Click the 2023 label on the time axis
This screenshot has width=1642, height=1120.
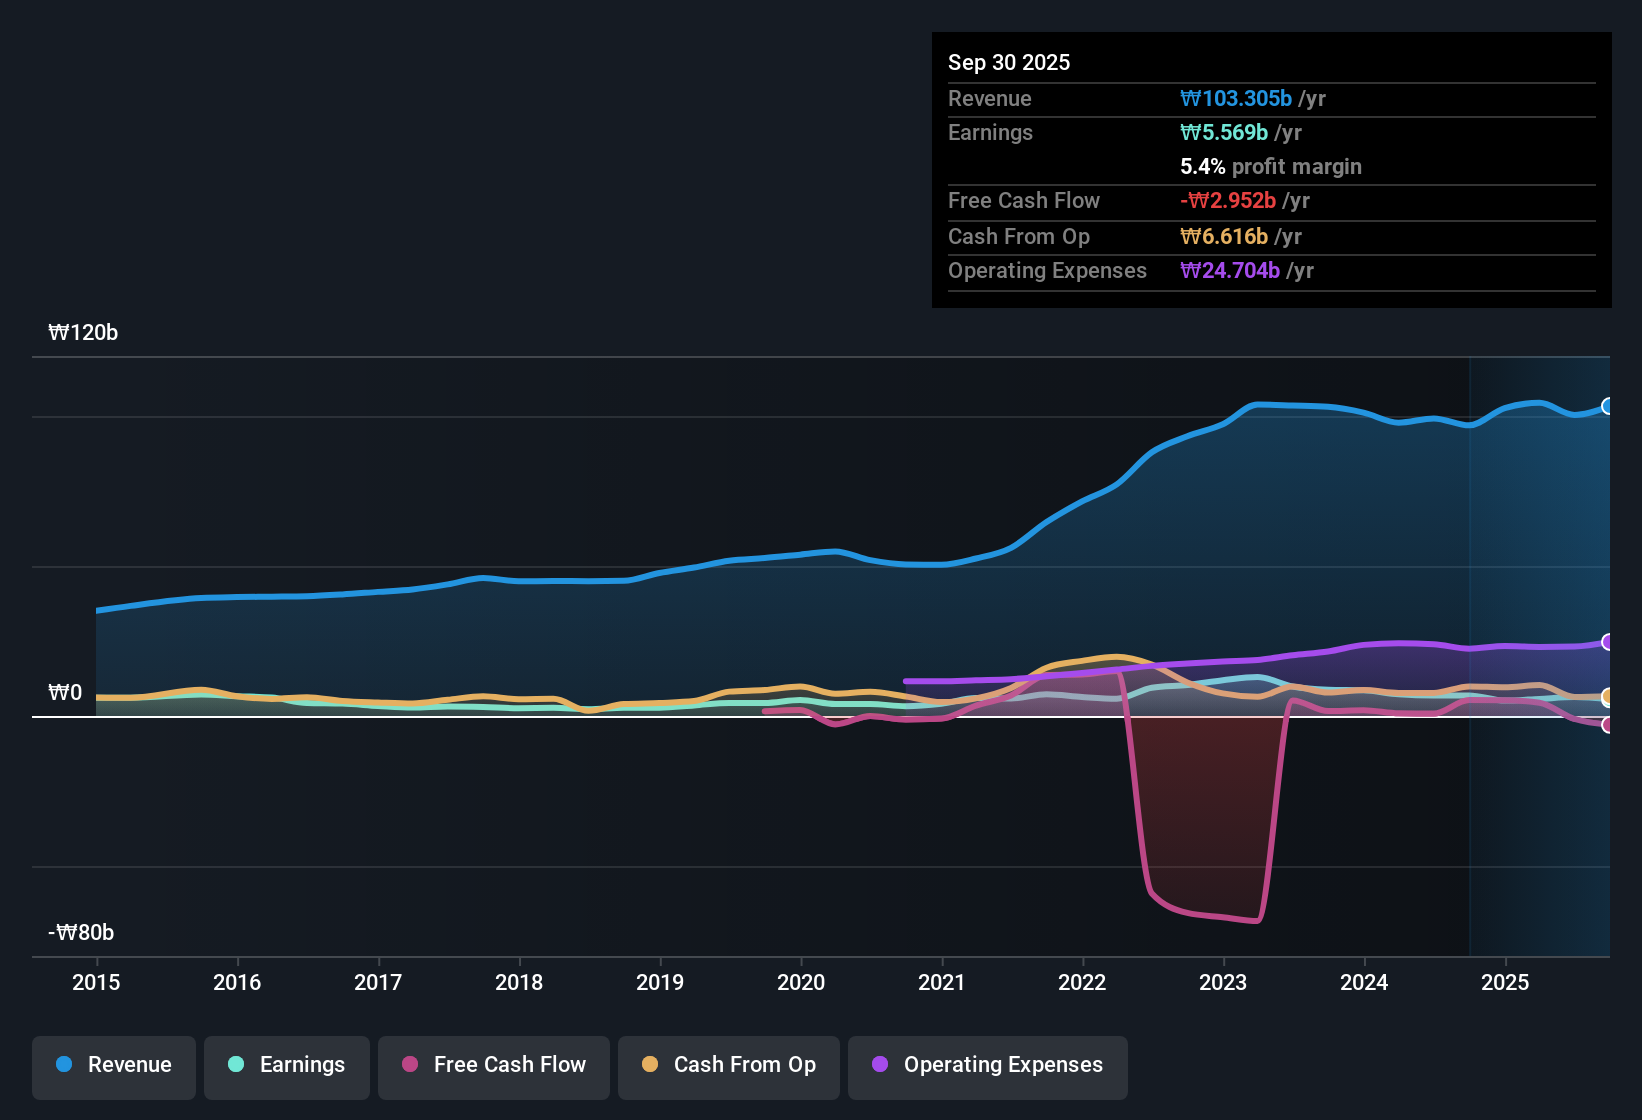click(x=1223, y=983)
